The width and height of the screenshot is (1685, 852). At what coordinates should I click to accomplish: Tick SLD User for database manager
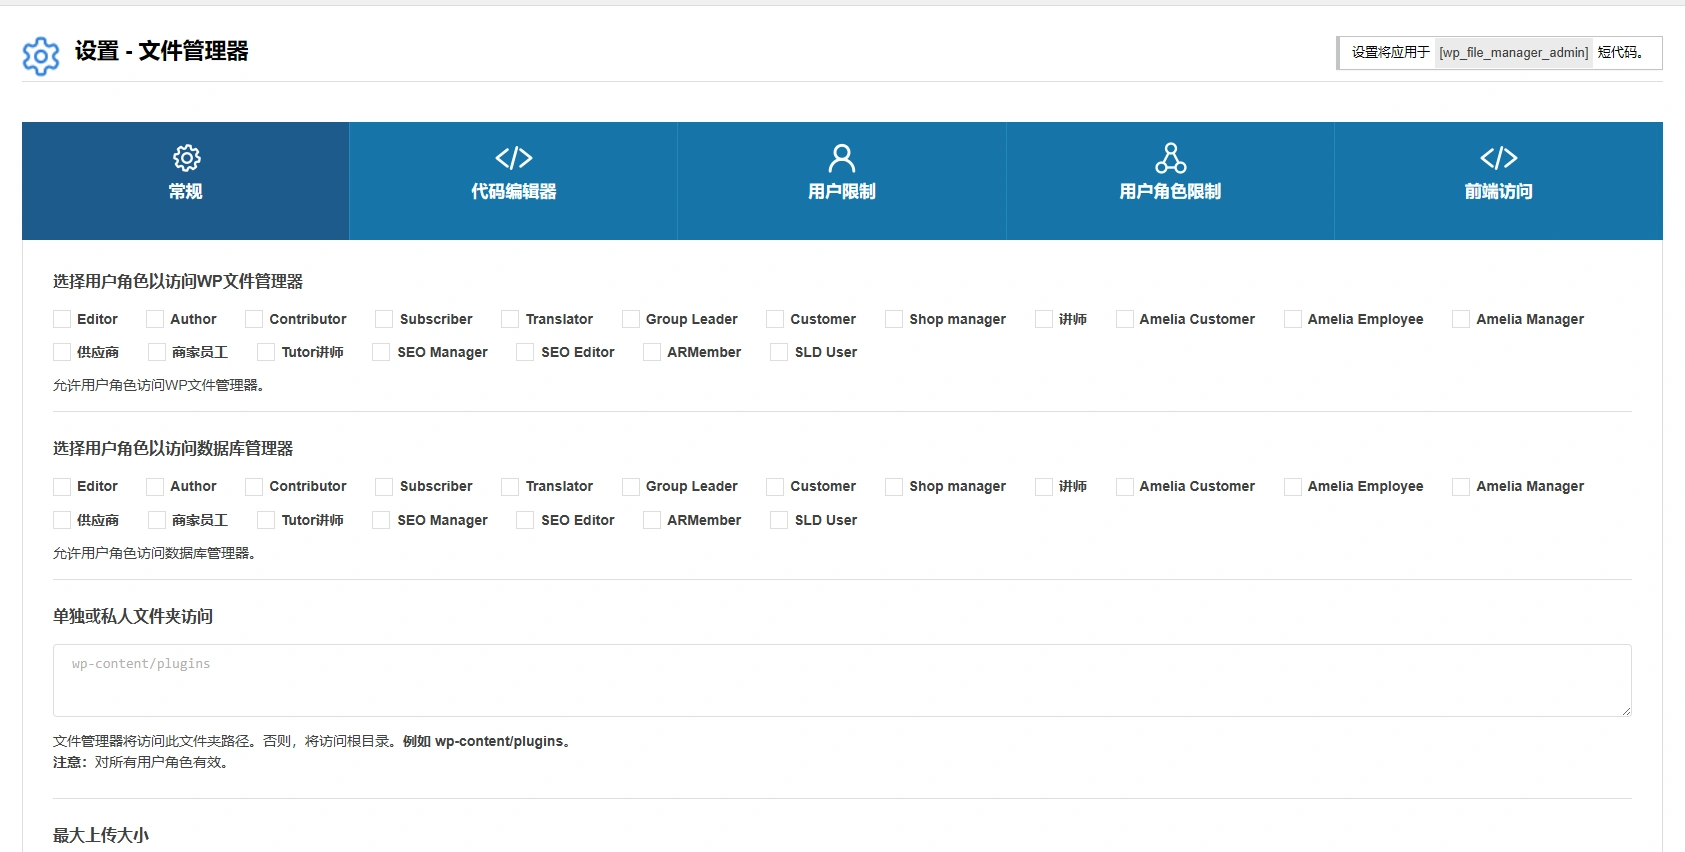pyautogui.click(x=779, y=520)
